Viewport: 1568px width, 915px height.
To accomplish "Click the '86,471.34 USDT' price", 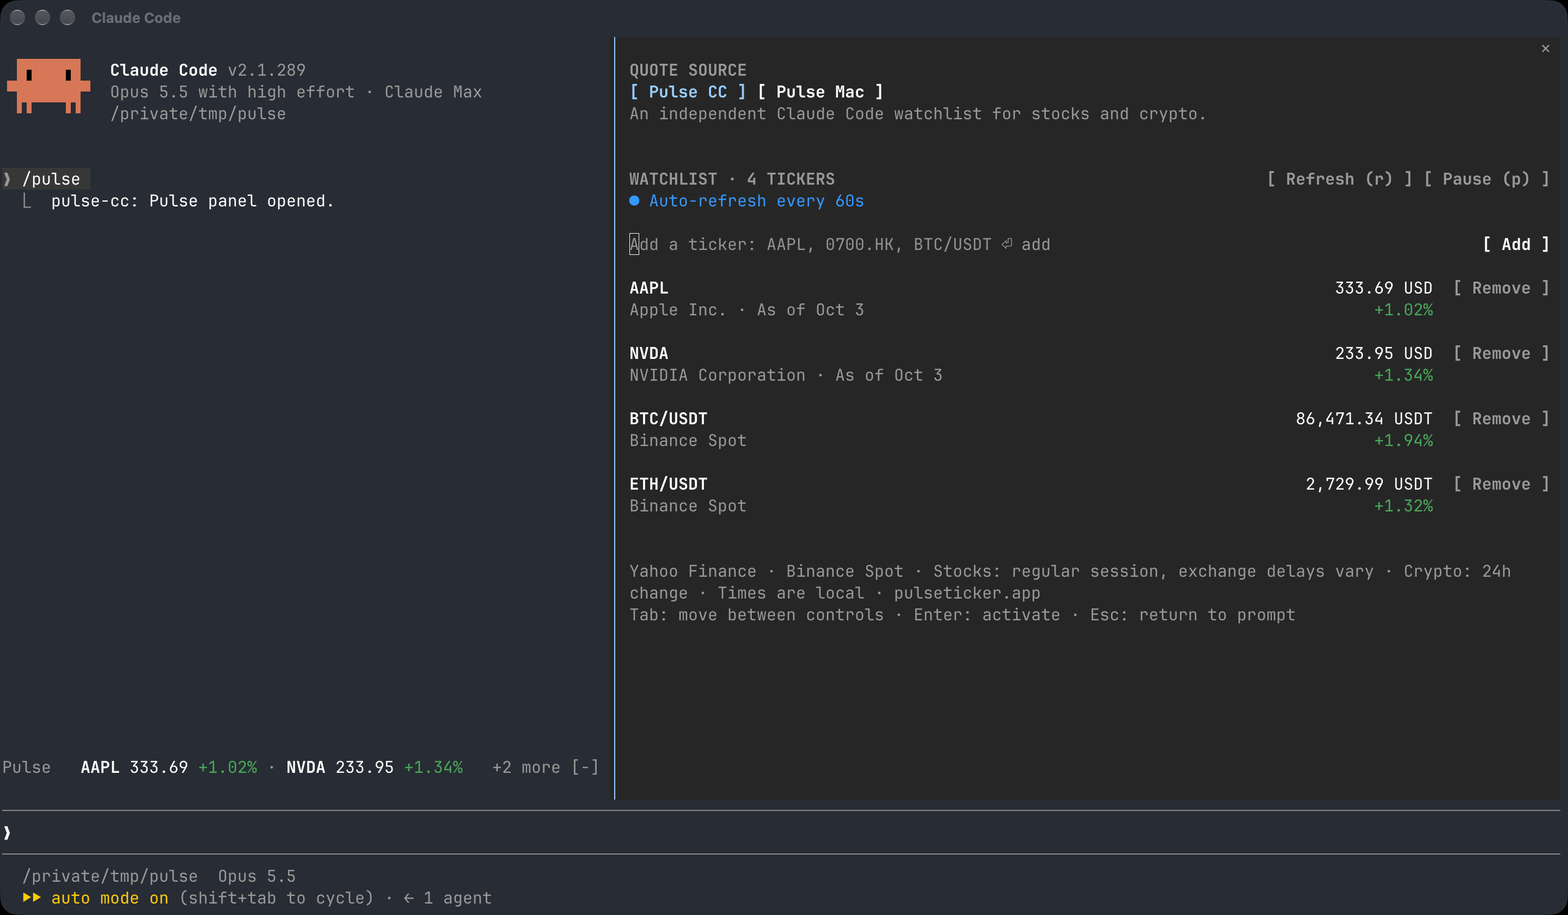I will (1364, 419).
